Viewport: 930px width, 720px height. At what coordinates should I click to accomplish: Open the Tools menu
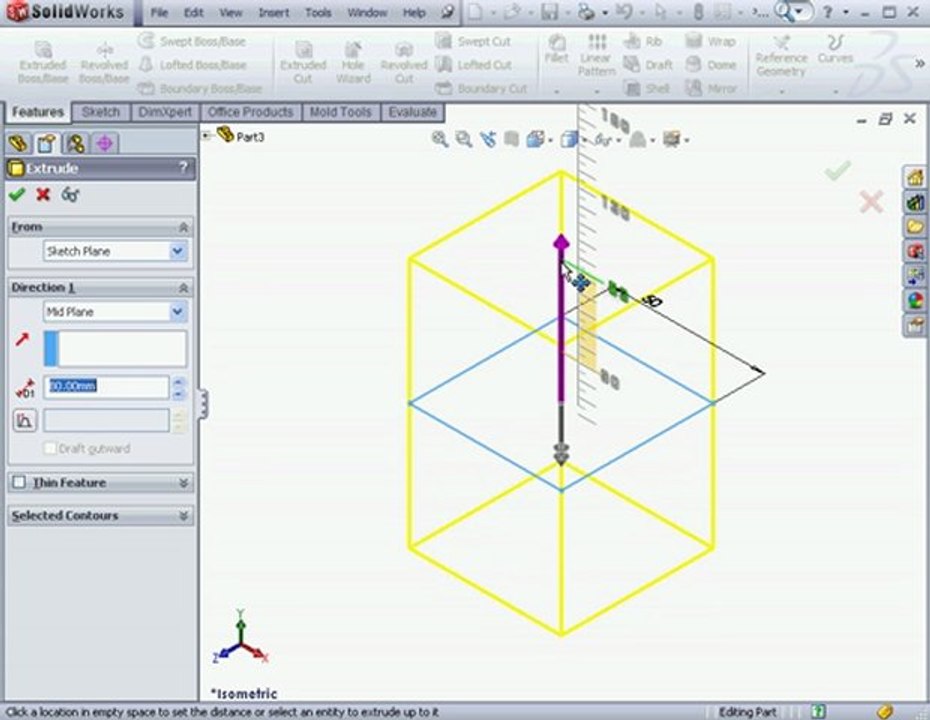[318, 12]
